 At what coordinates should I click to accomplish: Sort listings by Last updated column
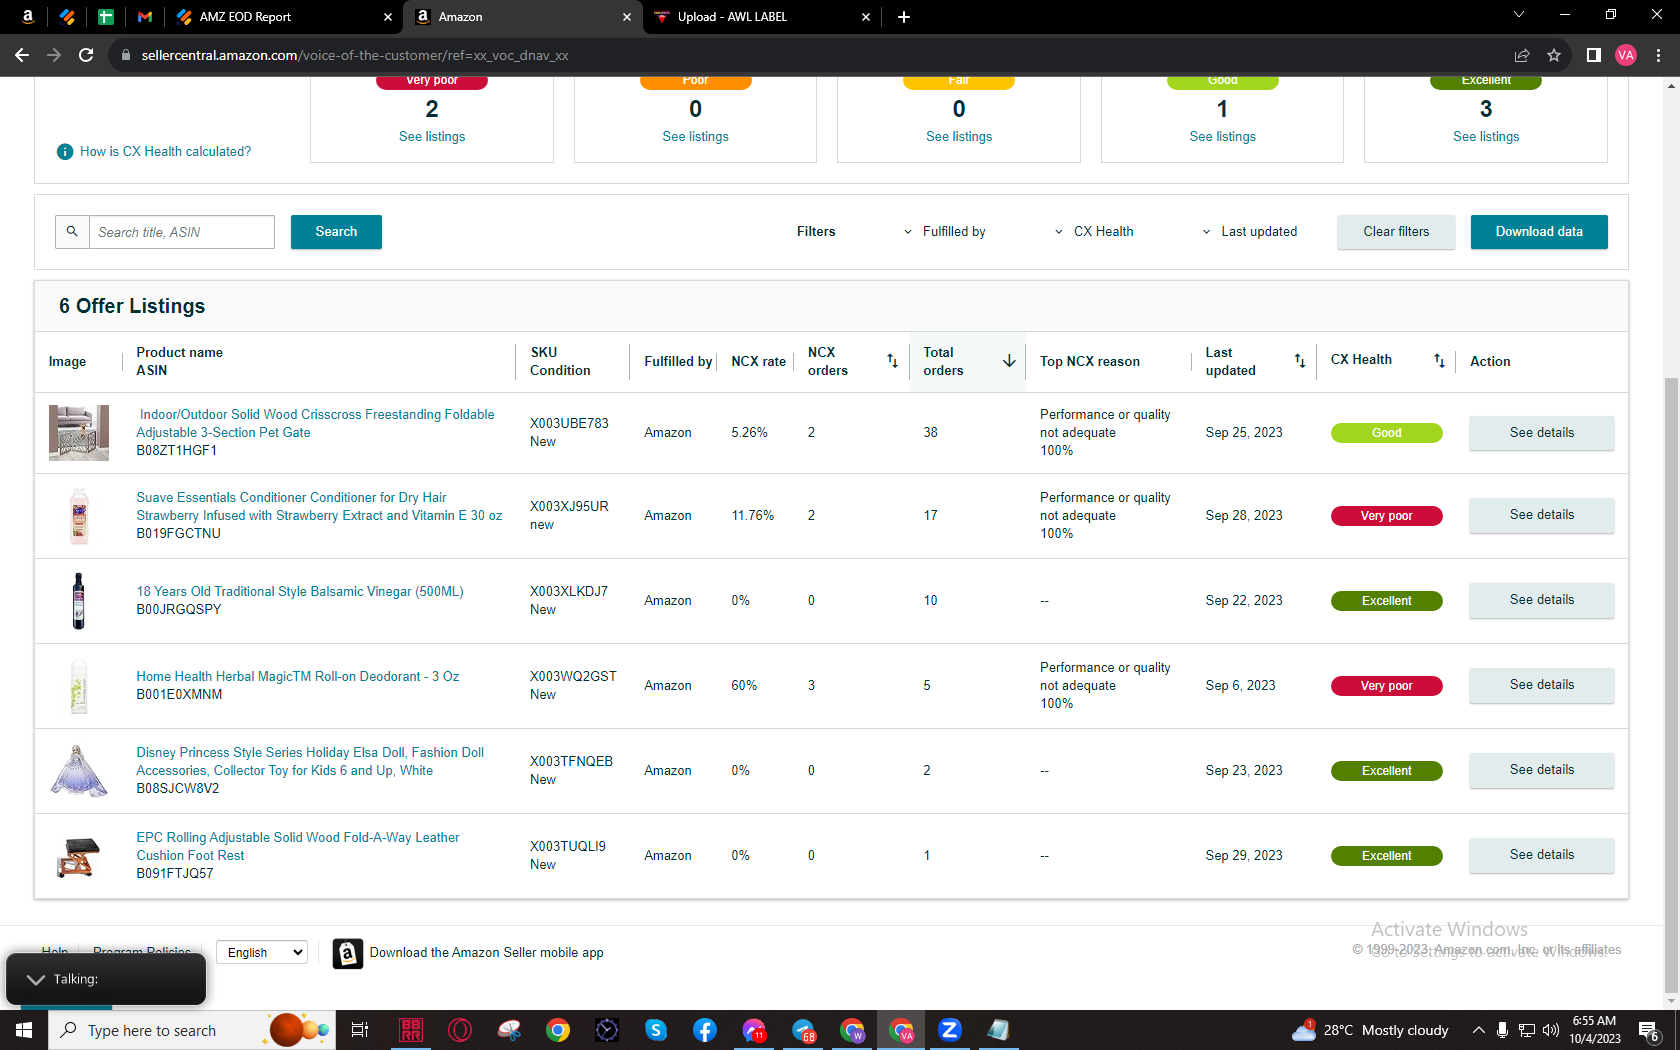click(x=1300, y=361)
